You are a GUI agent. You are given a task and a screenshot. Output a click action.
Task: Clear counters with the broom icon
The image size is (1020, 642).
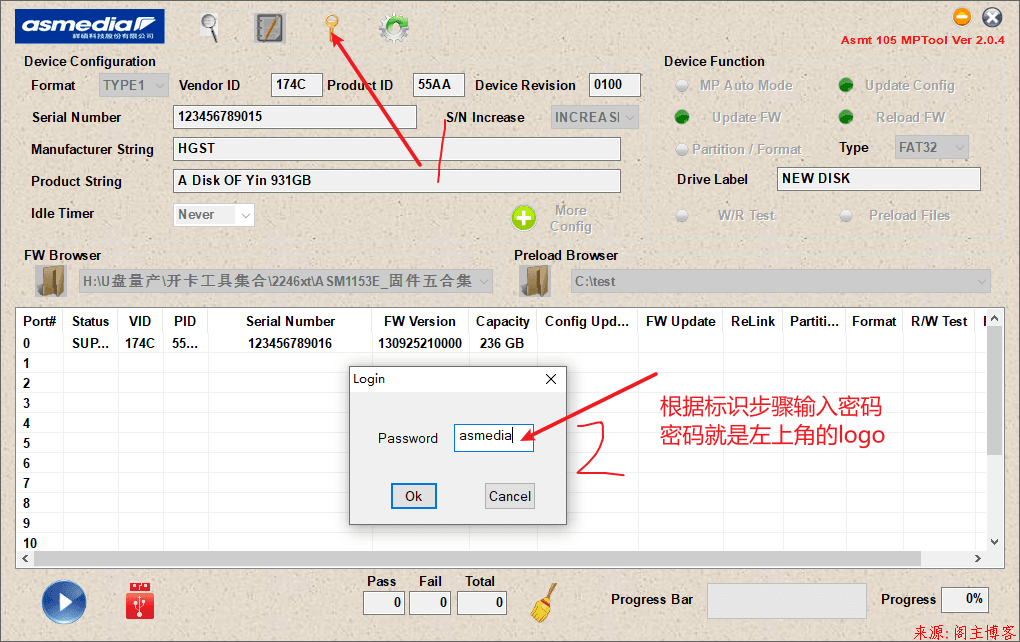[x=544, y=602]
